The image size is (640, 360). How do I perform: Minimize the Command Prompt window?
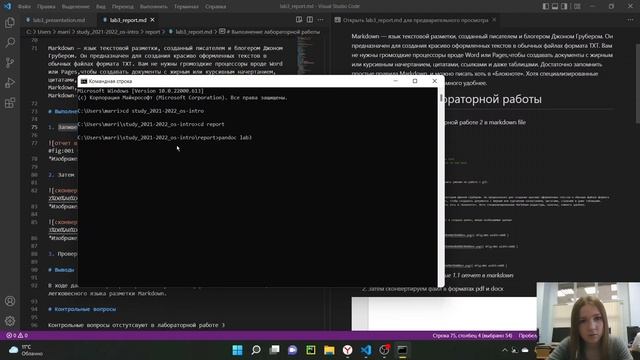click(395, 81)
